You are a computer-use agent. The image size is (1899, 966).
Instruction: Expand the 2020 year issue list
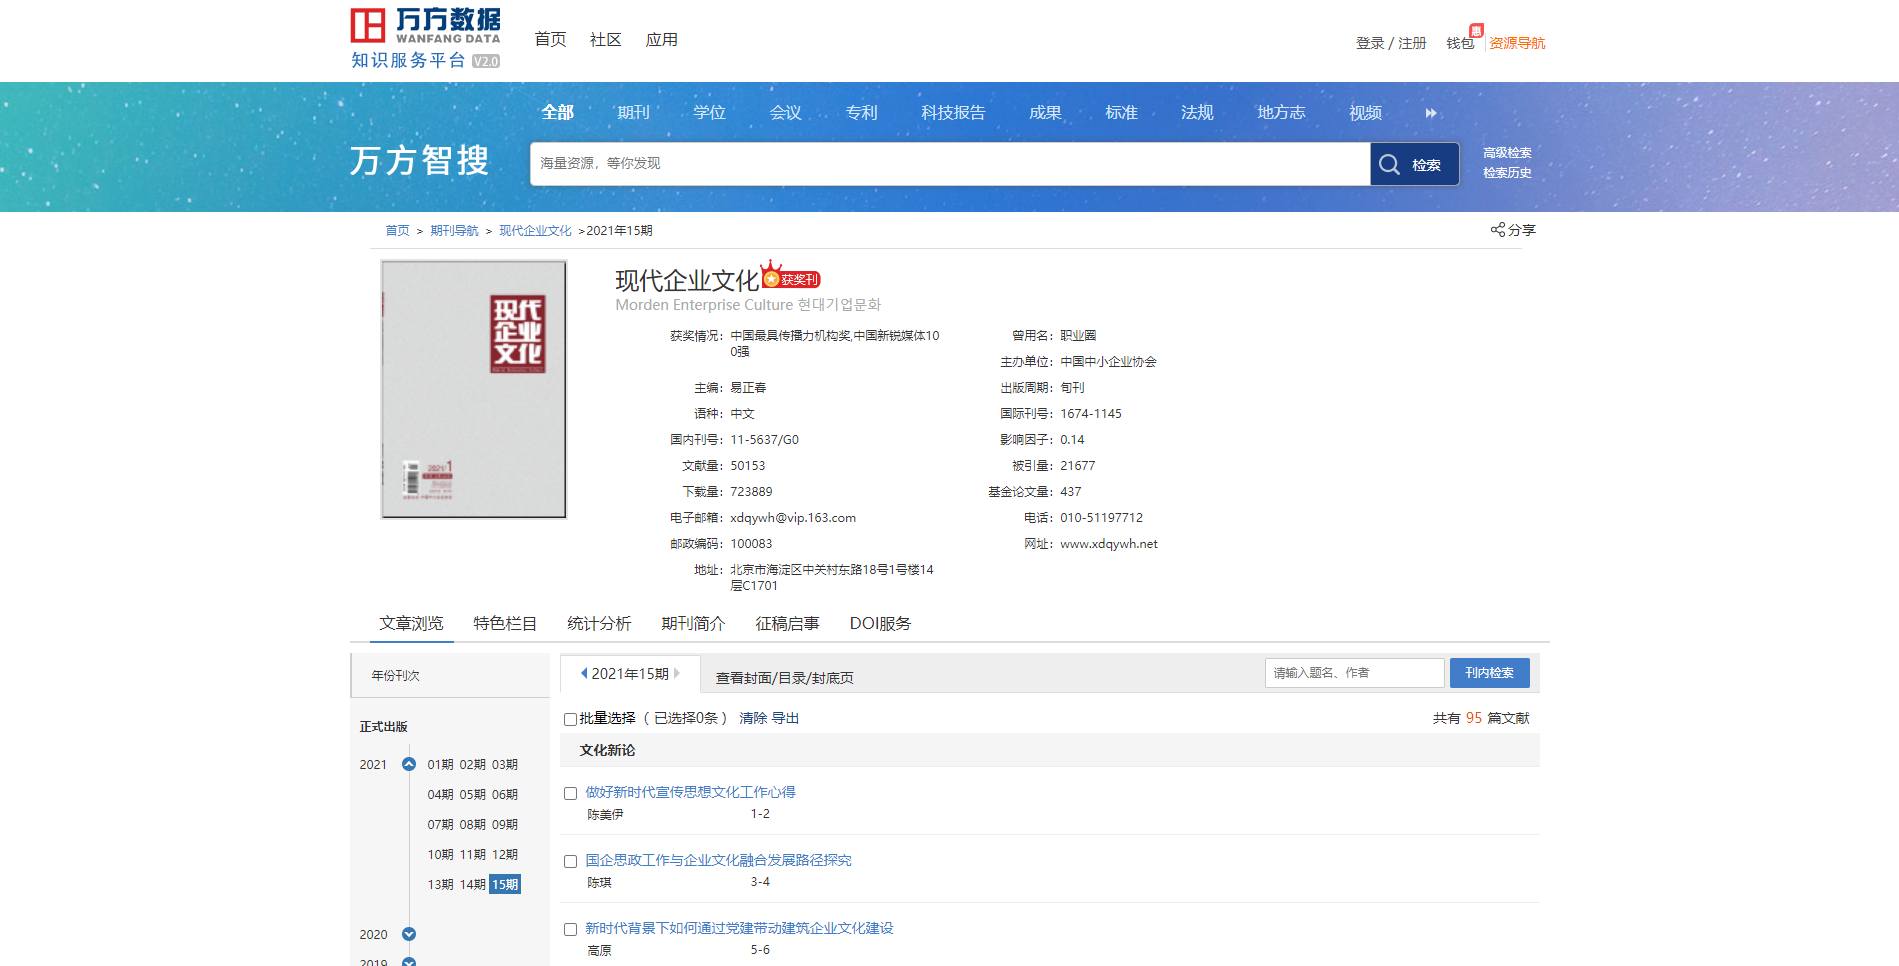point(408,934)
